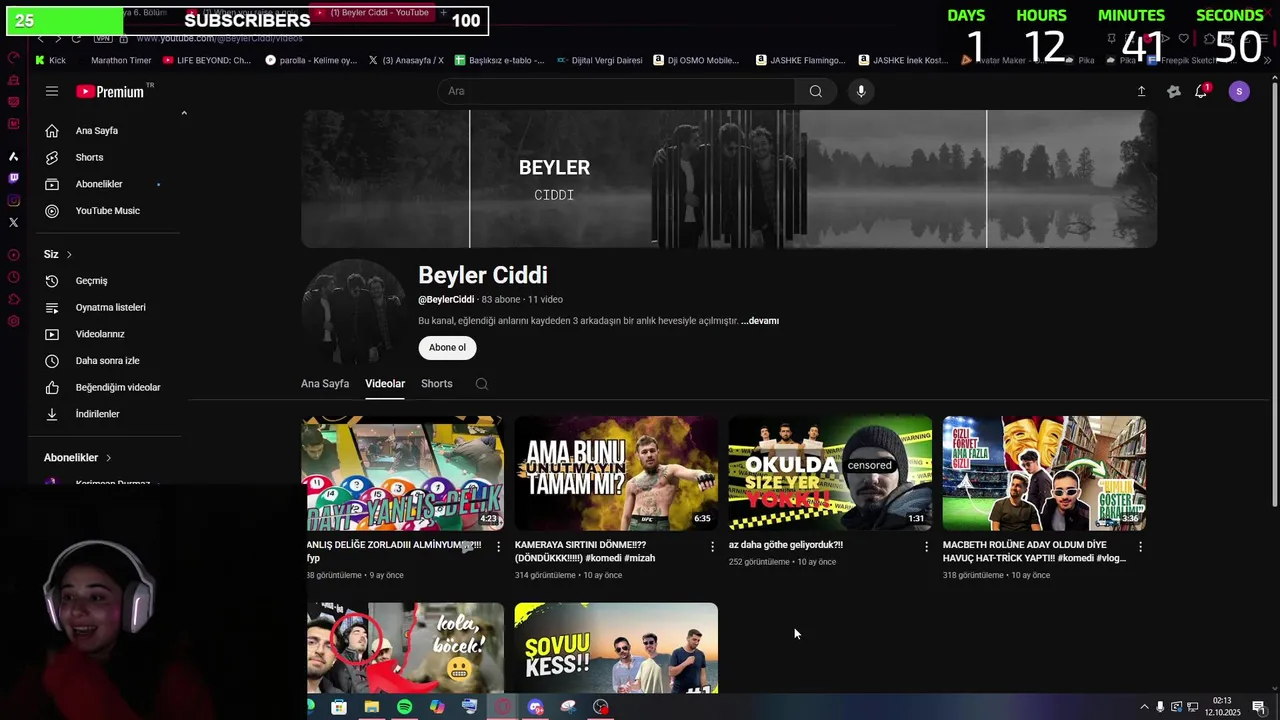
Task: Click in the Ara search field
Action: click(616, 91)
